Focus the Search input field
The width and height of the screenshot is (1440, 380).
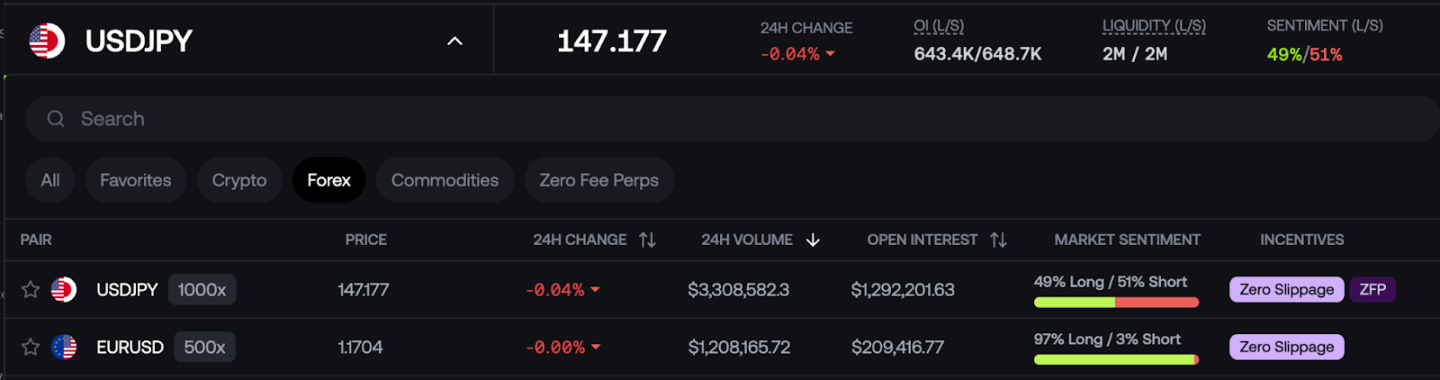732,119
